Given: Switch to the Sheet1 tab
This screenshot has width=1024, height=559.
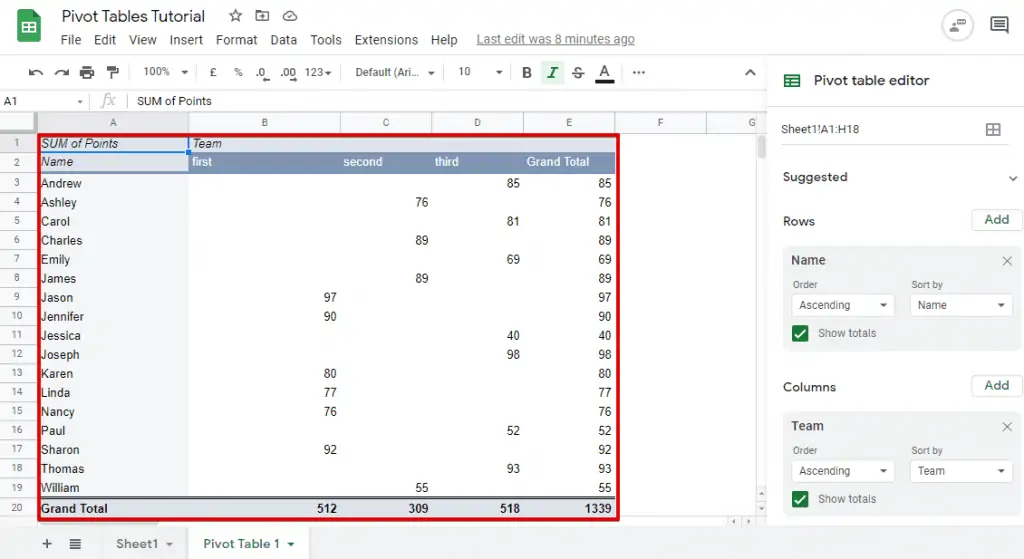Looking at the screenshot, I should click(x=137, y=543).
